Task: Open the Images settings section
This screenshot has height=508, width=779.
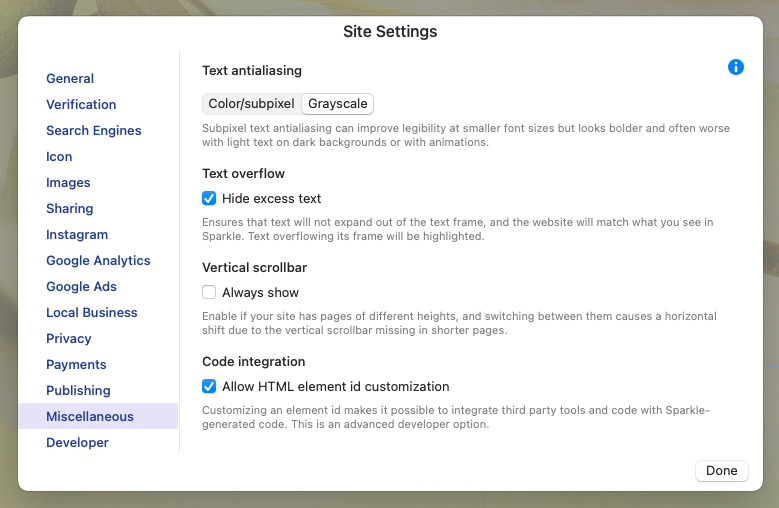Action: click(x=68, y=183)
